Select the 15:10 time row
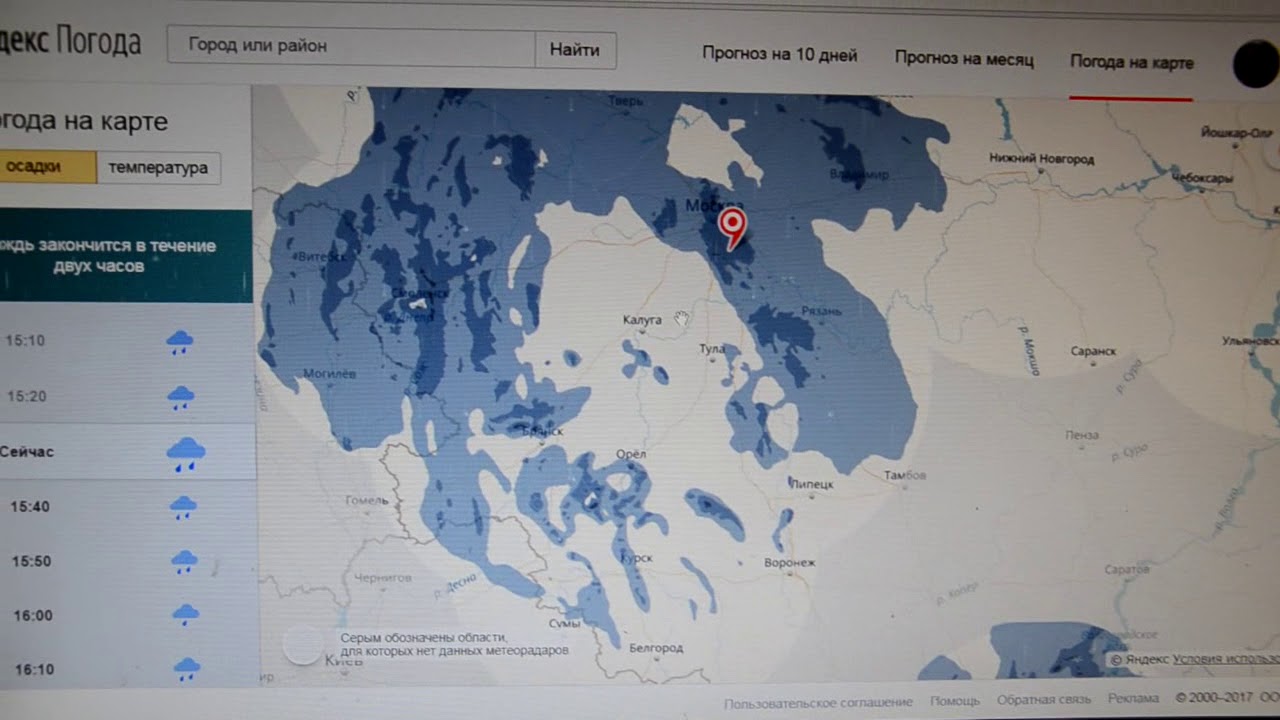This screenshot has width=1280, height=720. [x=126, y=342]
